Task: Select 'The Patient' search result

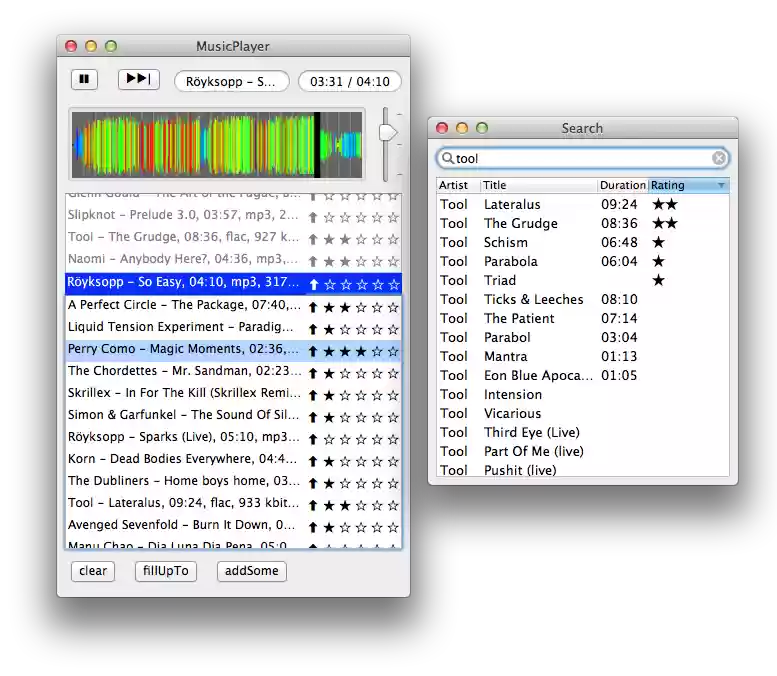Action: tap(583, 318)
